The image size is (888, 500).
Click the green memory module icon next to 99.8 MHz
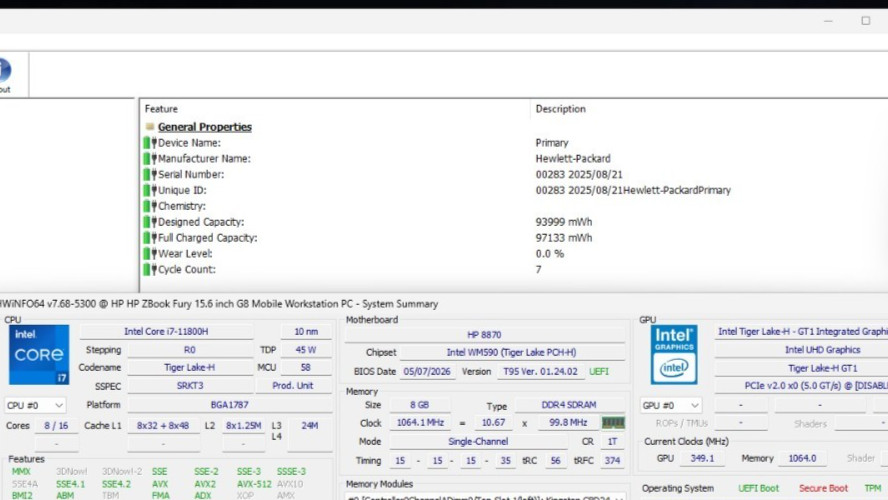point(613,422)
